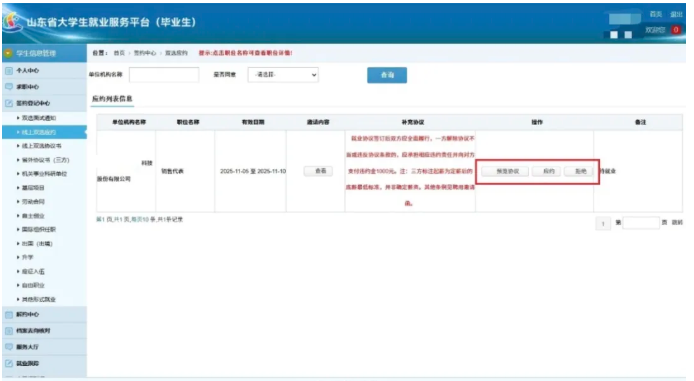
Task: Select 基层项目 sidebar item
Action: point(33,188)
